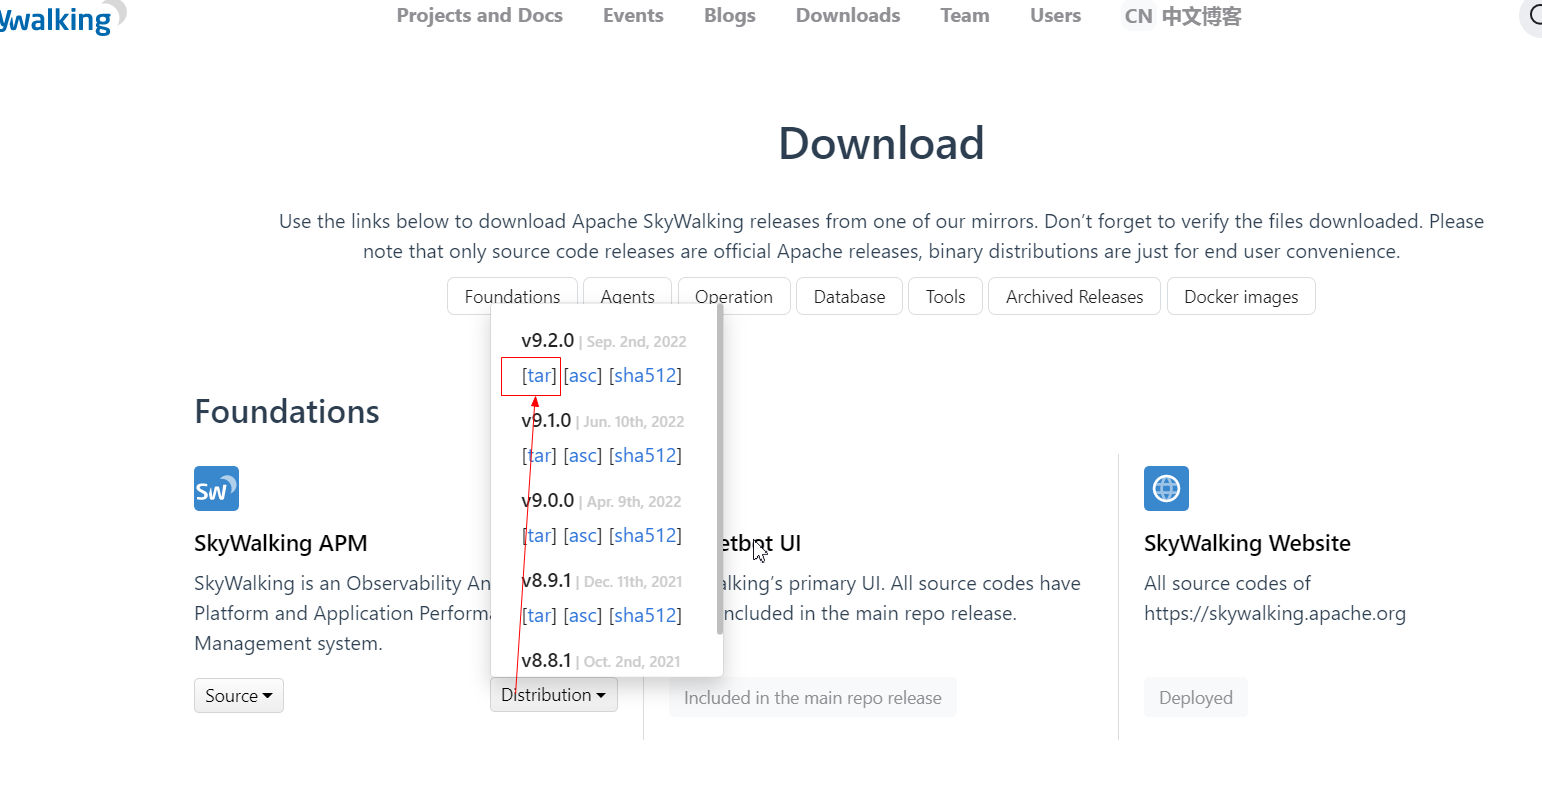Click the SkyWalking Website globe icon
This screenshot has height=788, width=1542.
1166,488
